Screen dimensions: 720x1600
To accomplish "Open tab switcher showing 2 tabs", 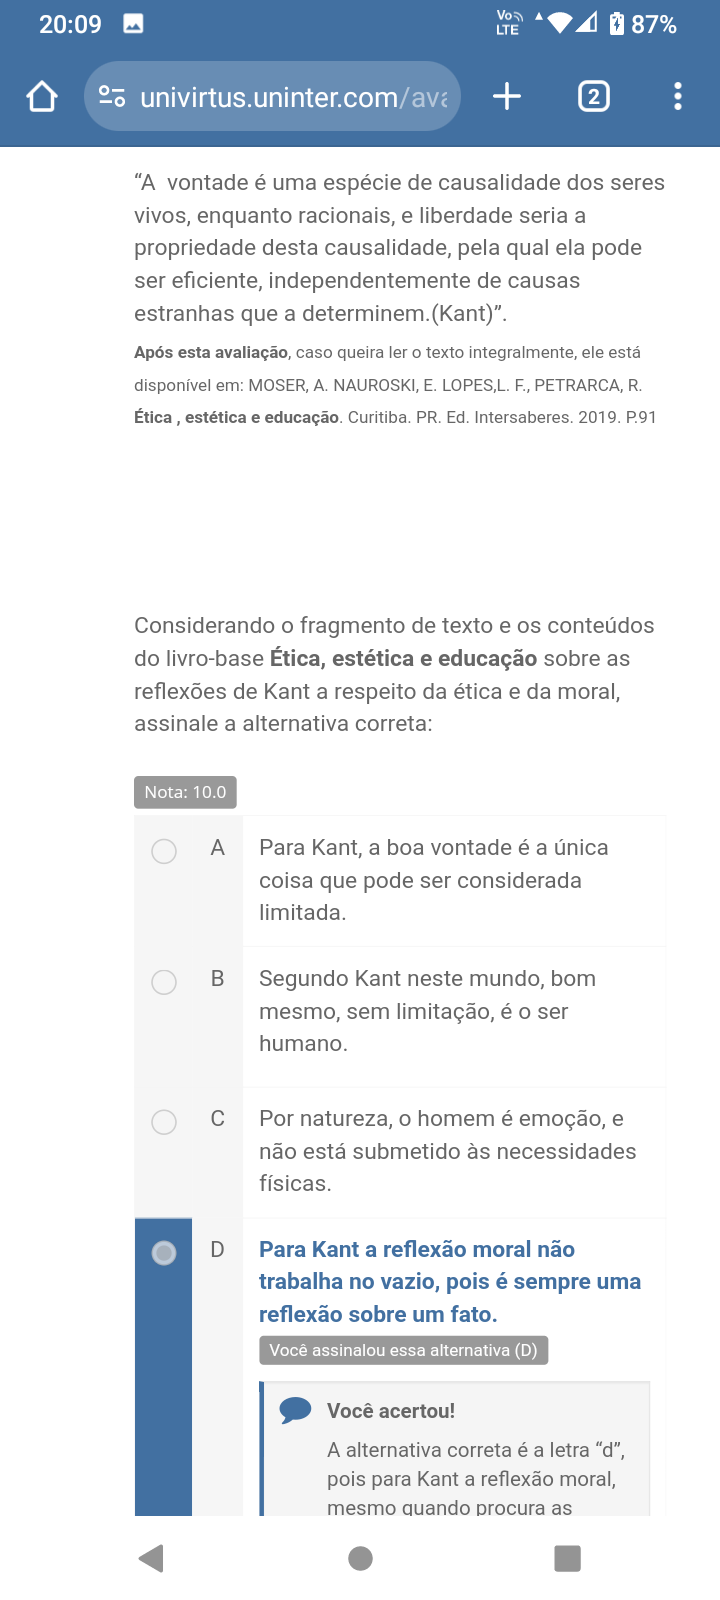I will coord(593,97).
